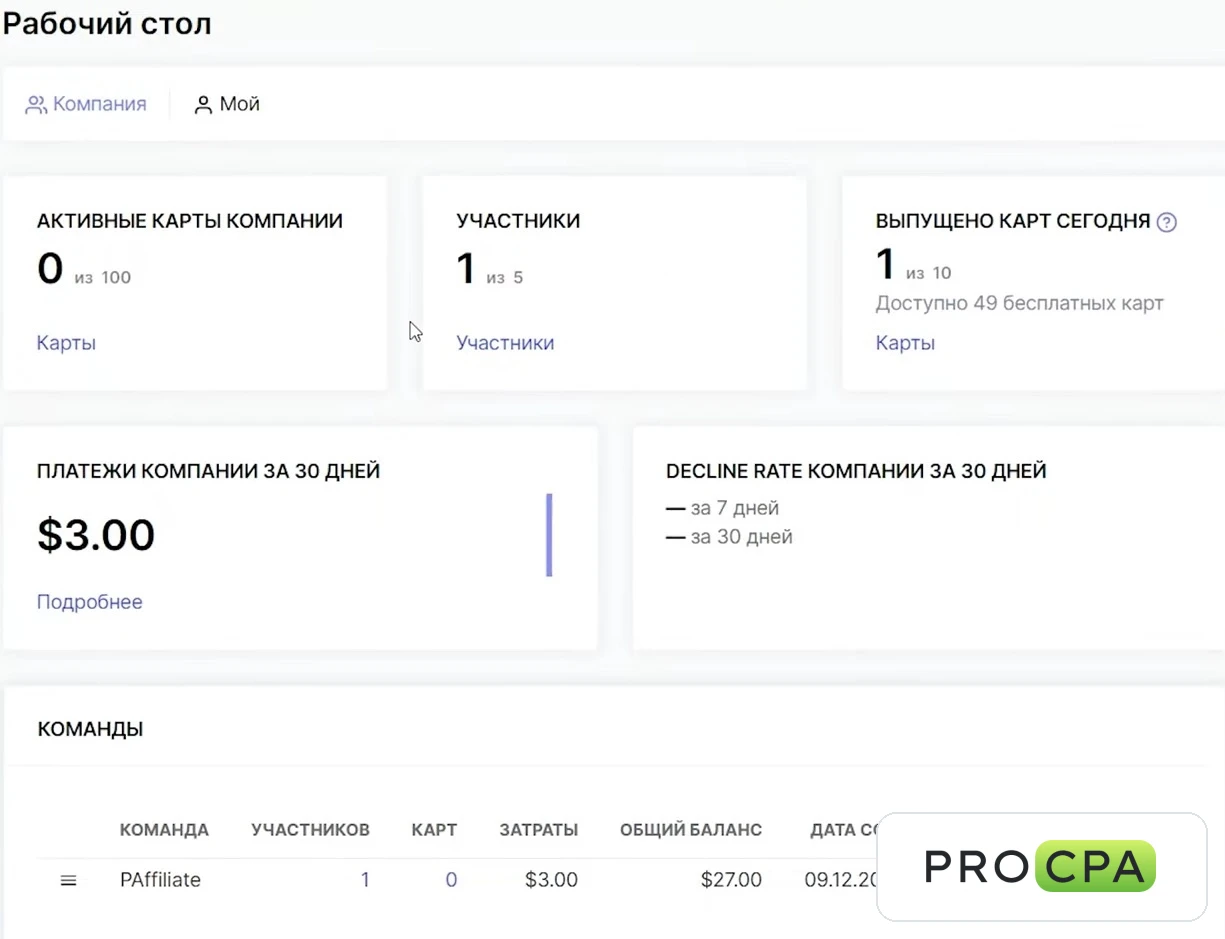The width and height of the screenshot is (1225, 939).
Task: Click cards count 0 in PAffiliate row
Action: [451, 880]
